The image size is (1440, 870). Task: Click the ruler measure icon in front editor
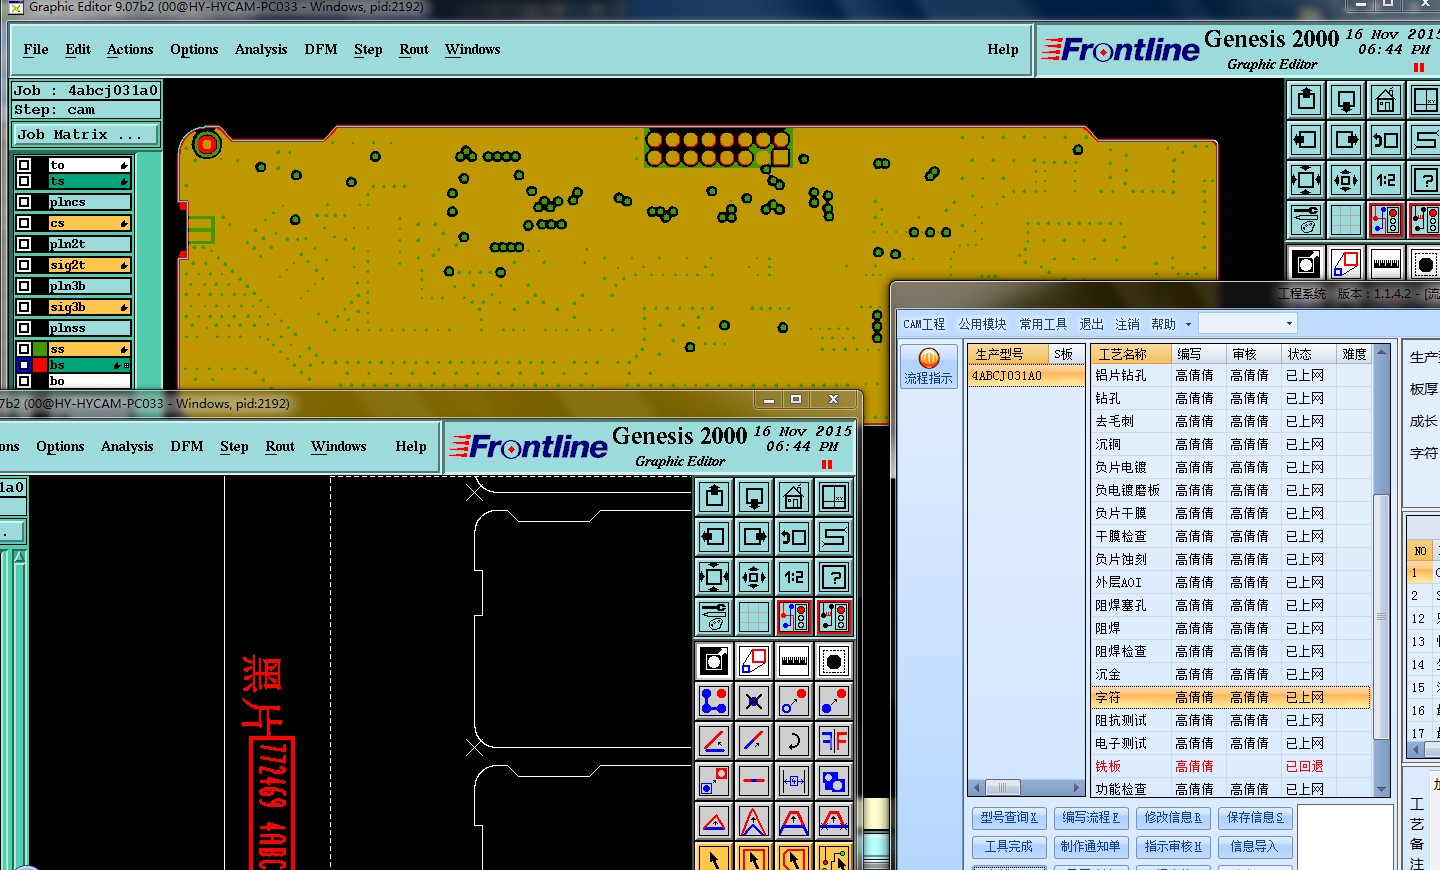pyautogui.click(x=794, y=661)
